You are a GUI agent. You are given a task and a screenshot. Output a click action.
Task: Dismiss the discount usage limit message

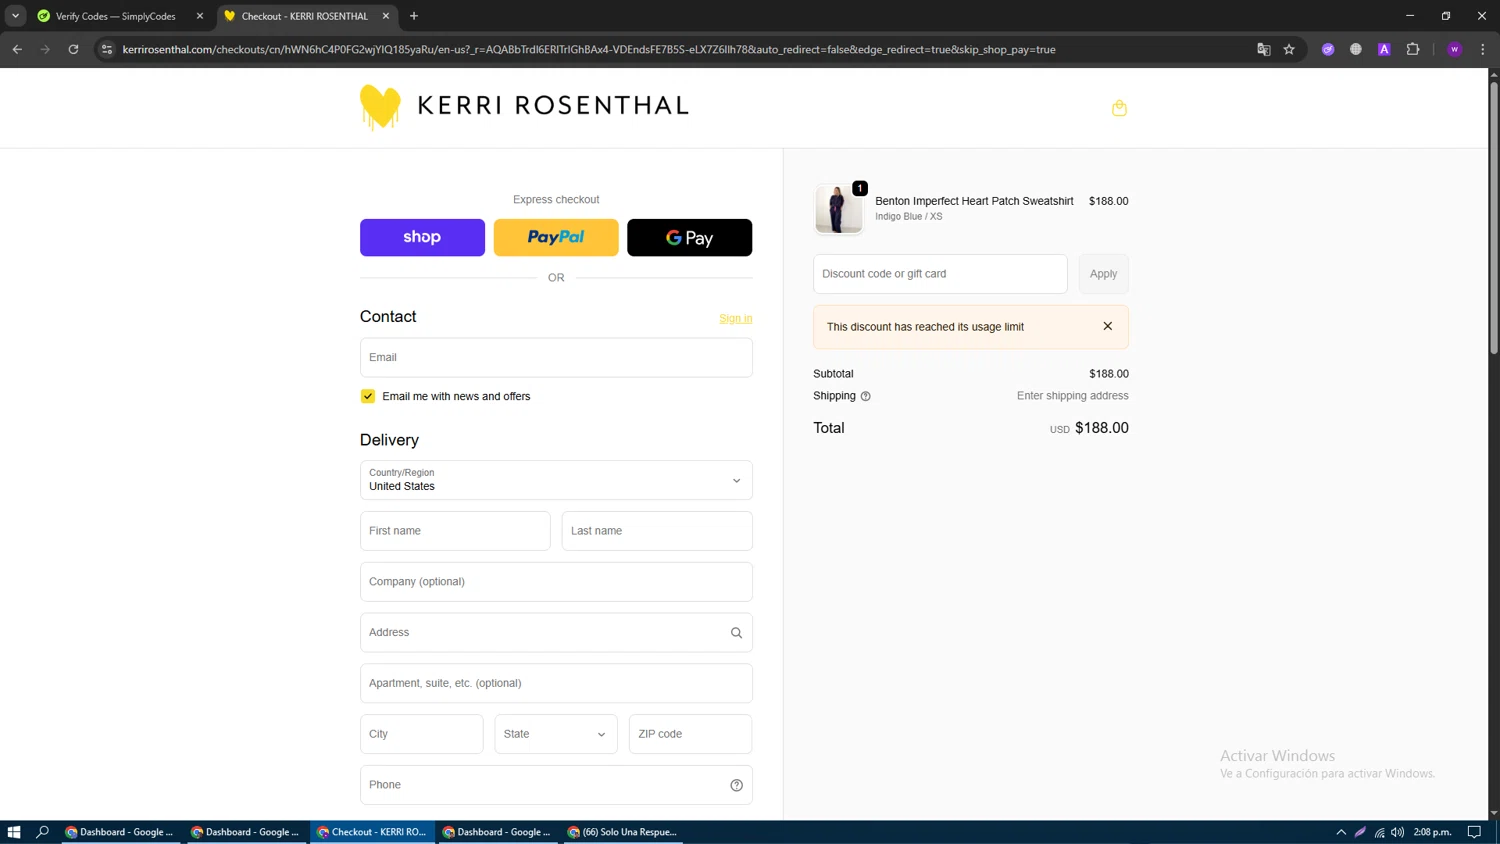point(1107,326)
